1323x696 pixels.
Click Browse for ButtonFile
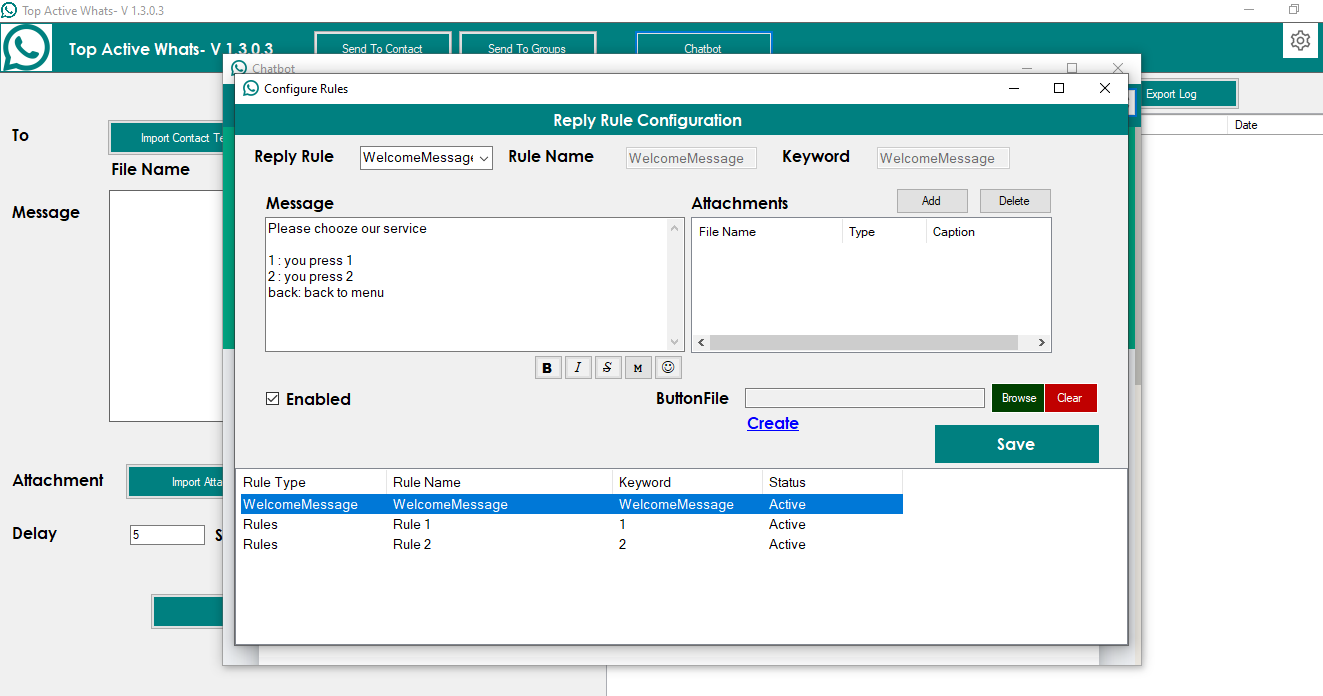click(x=1018, y=398)
